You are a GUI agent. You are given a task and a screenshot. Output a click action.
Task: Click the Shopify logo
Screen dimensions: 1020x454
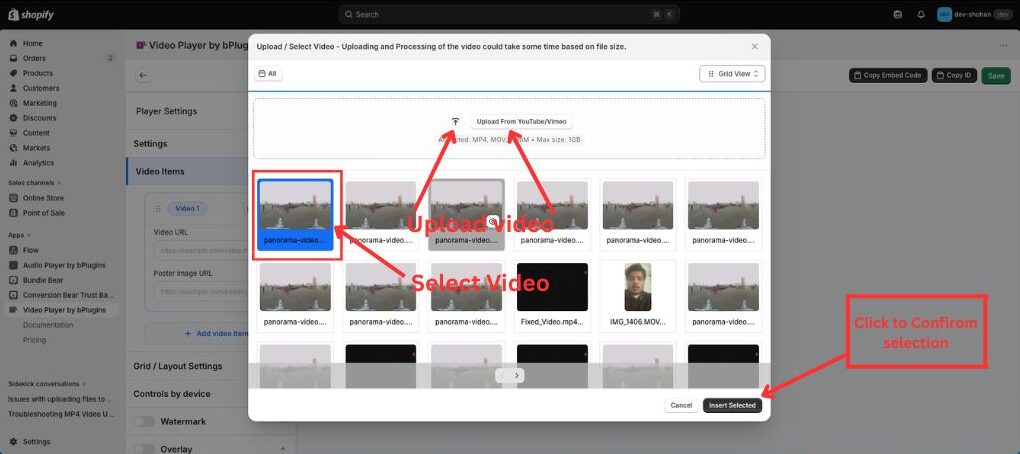pyautogui.click(x=29, y=14)
